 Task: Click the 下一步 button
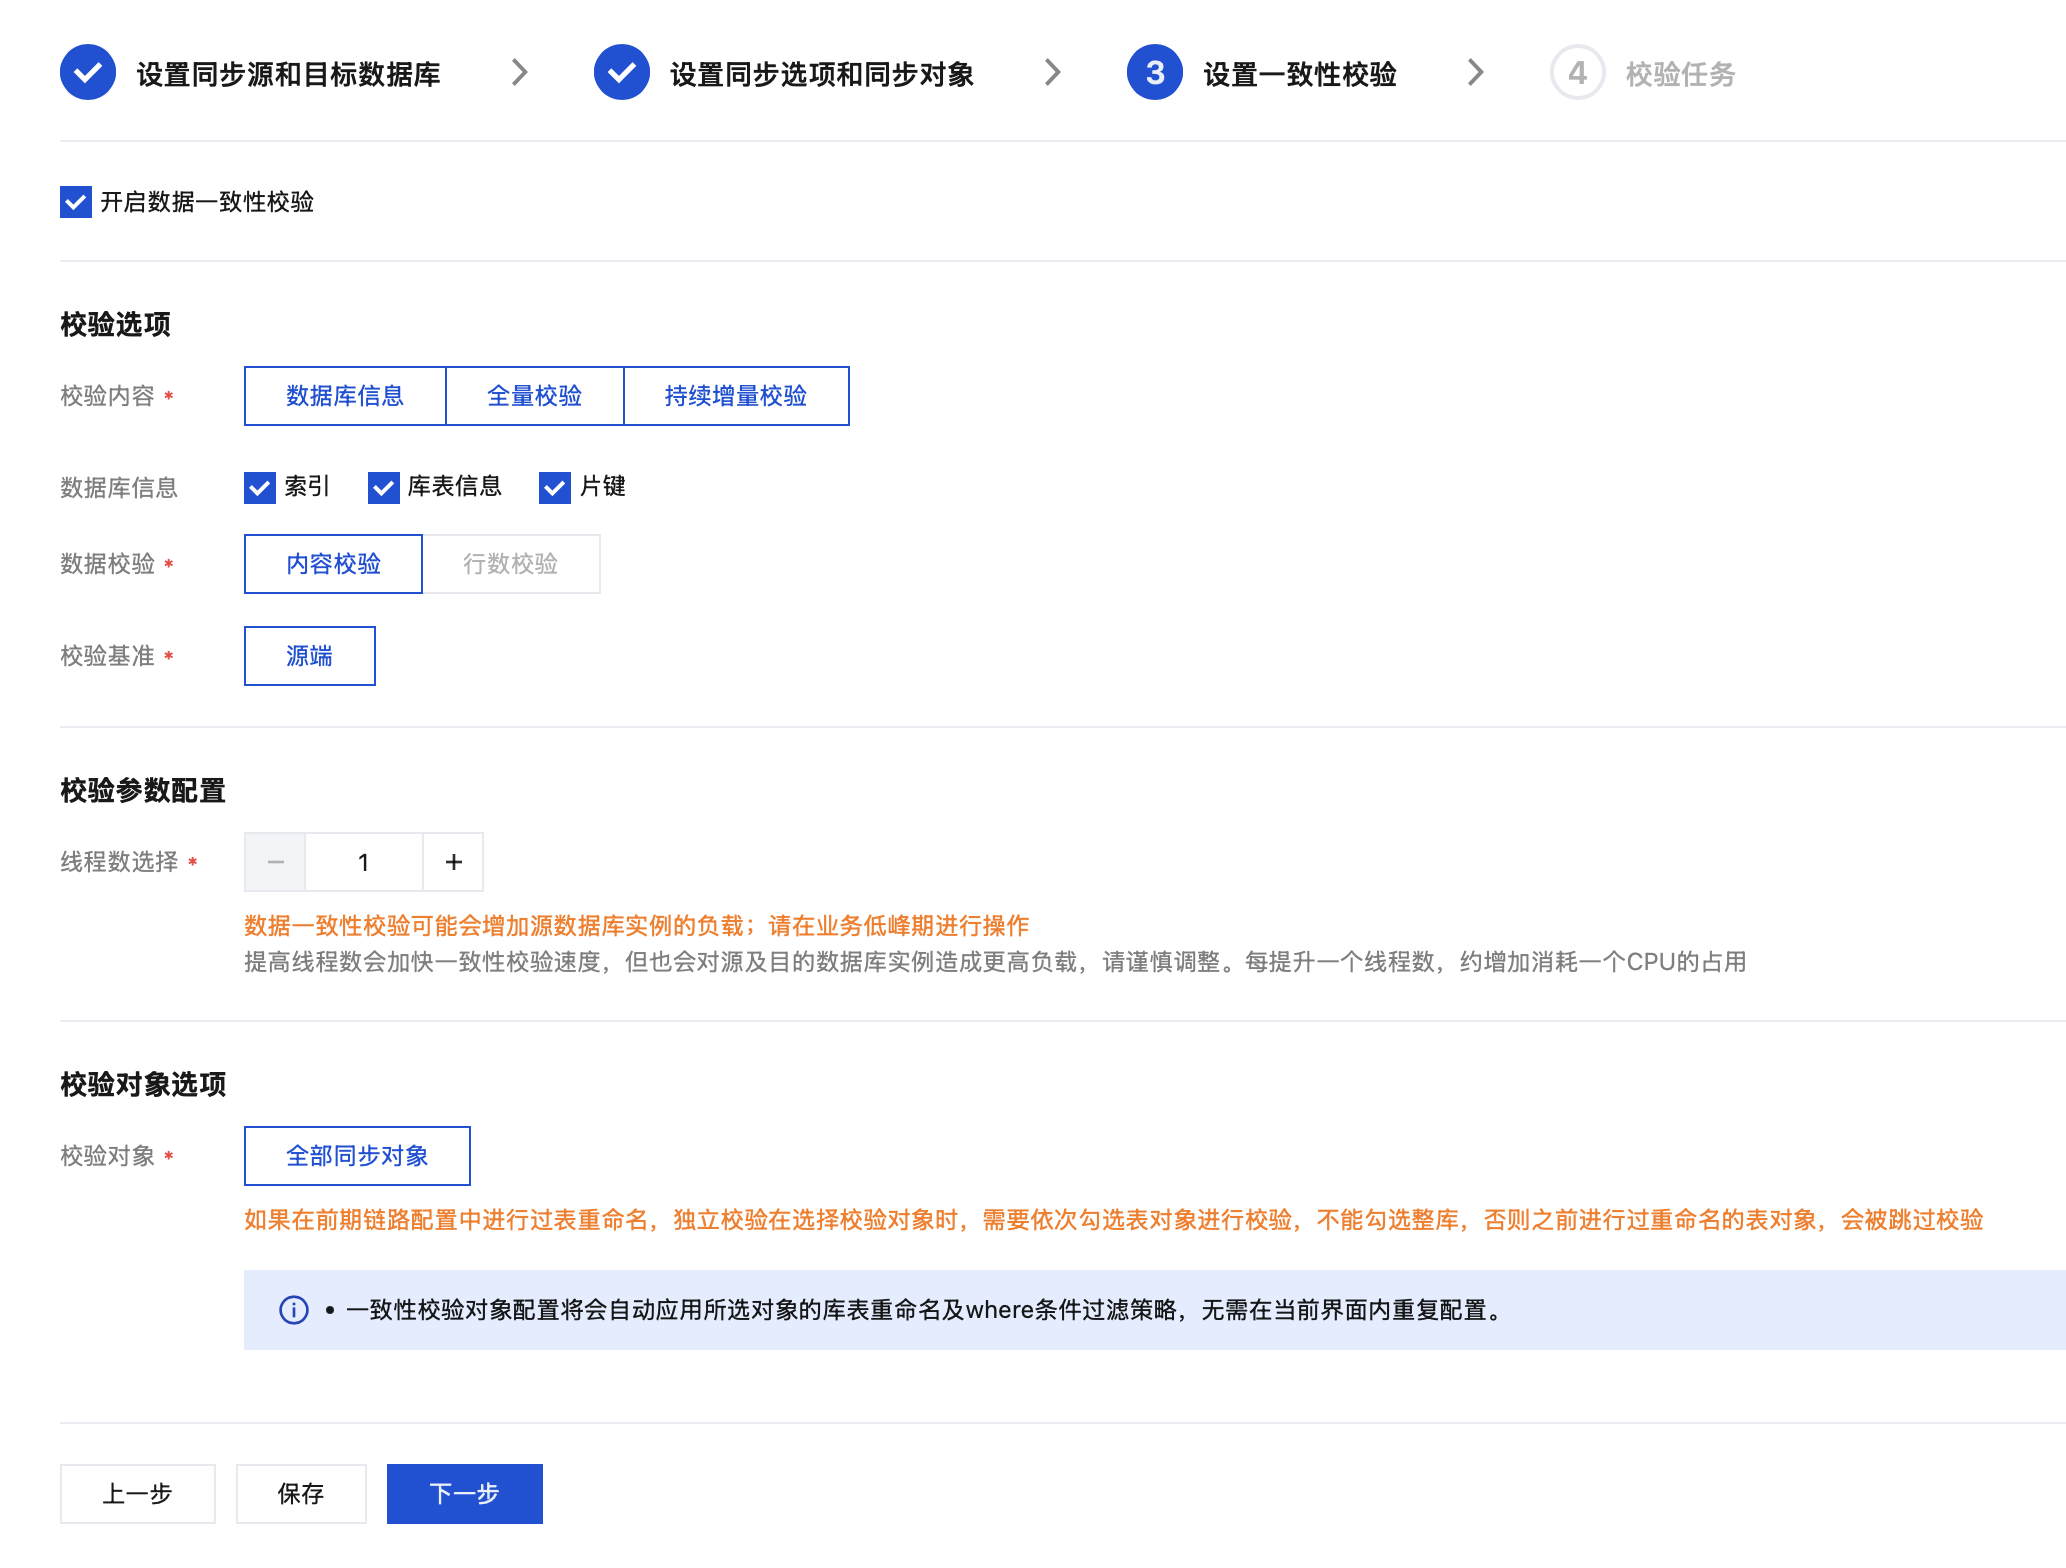click(x=464, y=1494)
